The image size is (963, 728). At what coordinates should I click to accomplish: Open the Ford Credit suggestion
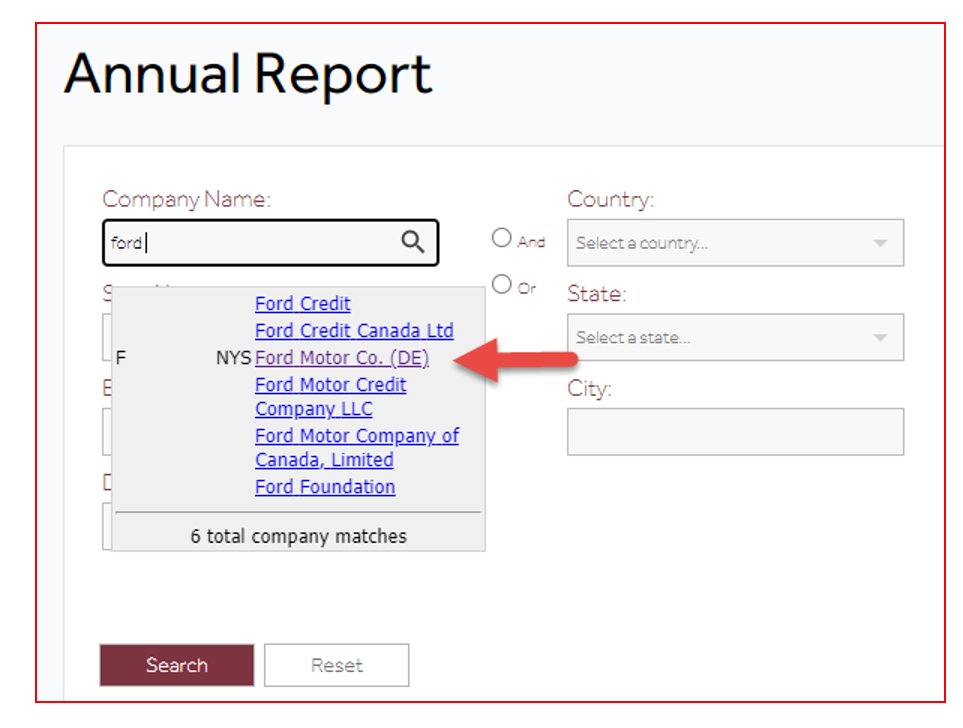tap(303, 303)
